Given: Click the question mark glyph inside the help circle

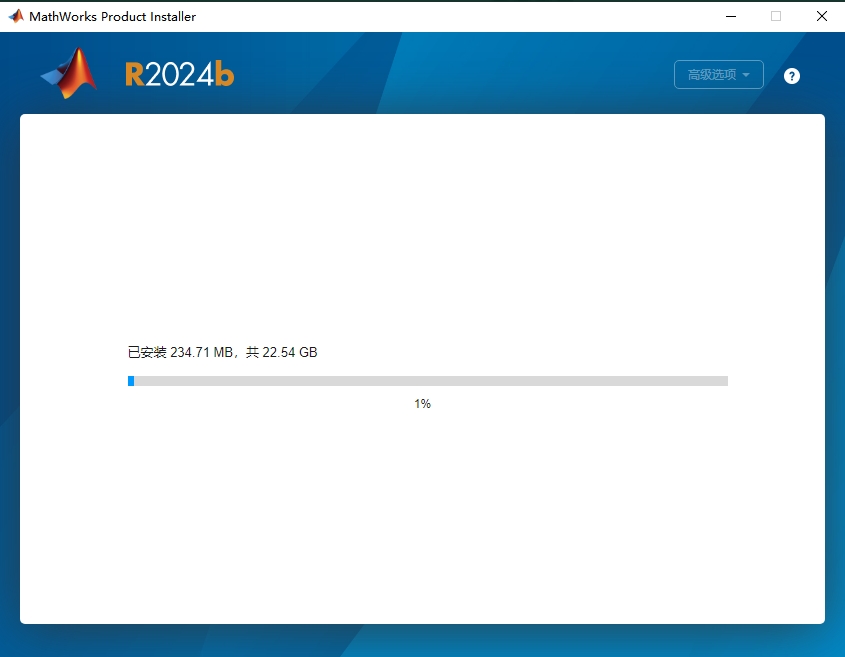Looking at the screenshot, I should pyautogui.click(x=791, y=75).
